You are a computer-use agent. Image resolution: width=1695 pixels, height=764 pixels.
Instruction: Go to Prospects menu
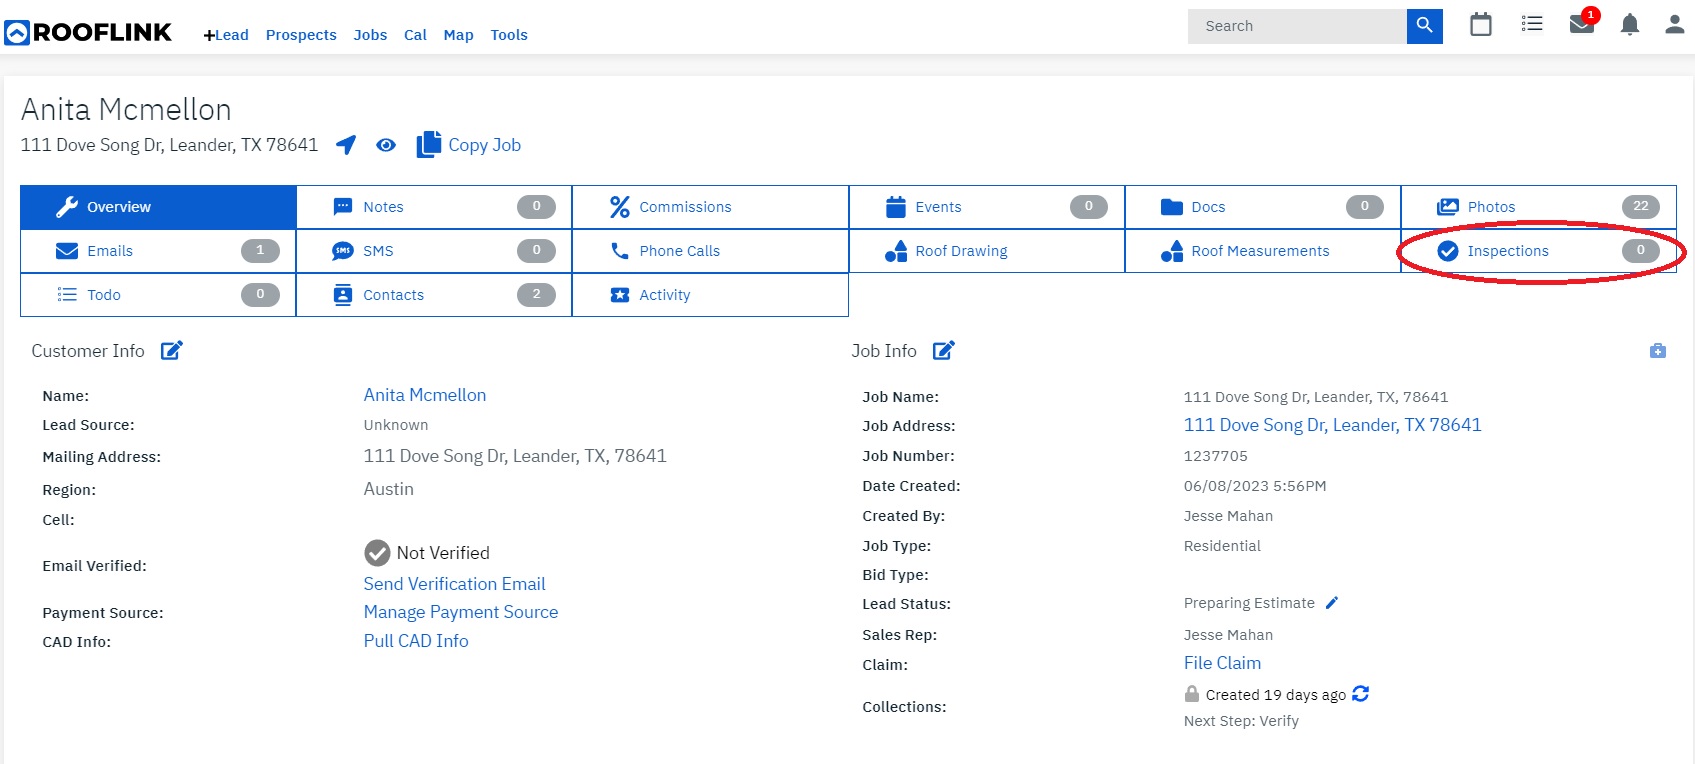[301, 35]
